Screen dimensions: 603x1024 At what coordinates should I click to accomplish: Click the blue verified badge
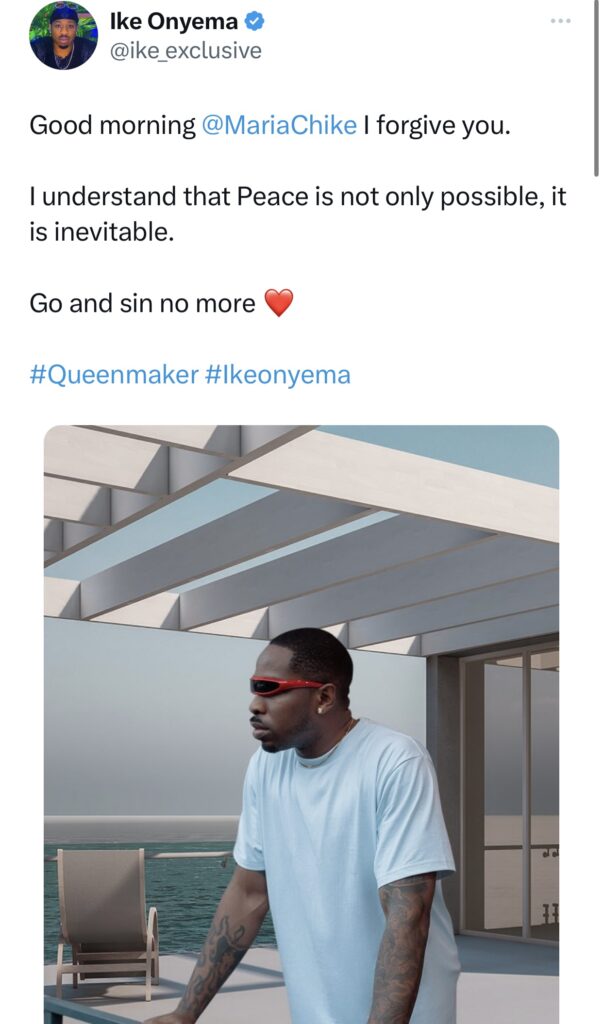(254, 21)
